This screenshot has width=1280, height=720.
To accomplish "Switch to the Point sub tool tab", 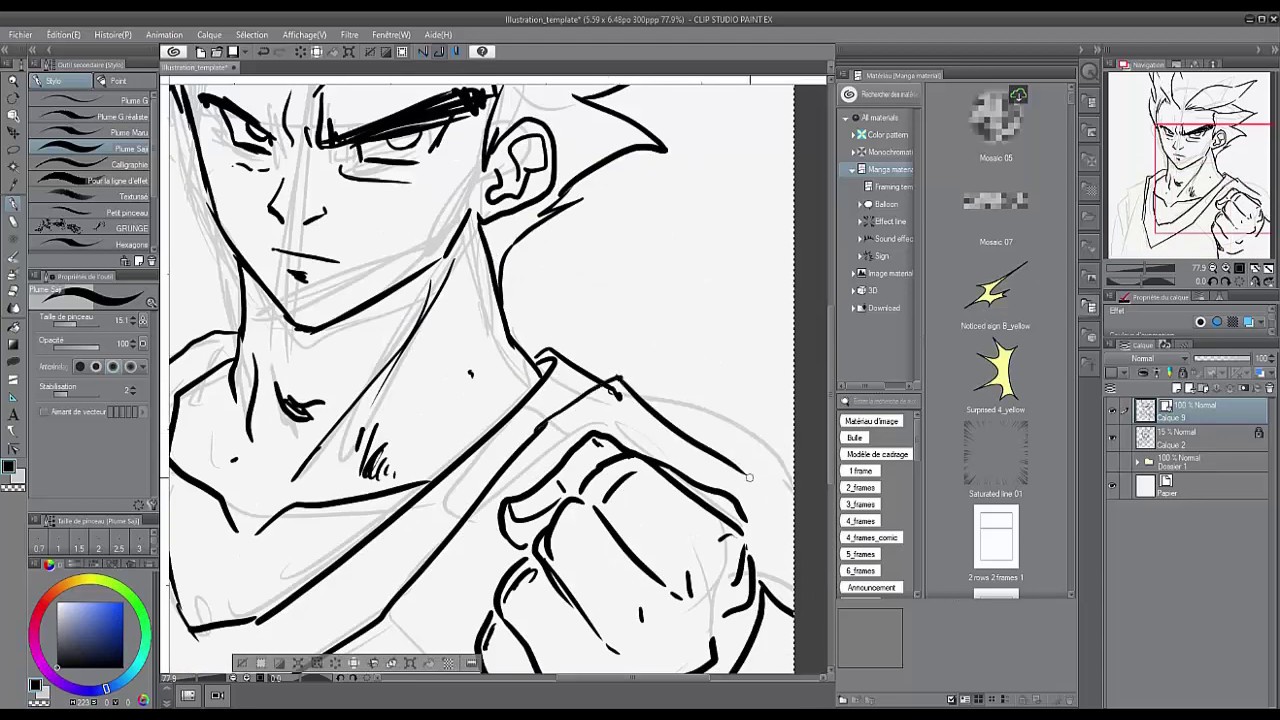I will (125, 81).
